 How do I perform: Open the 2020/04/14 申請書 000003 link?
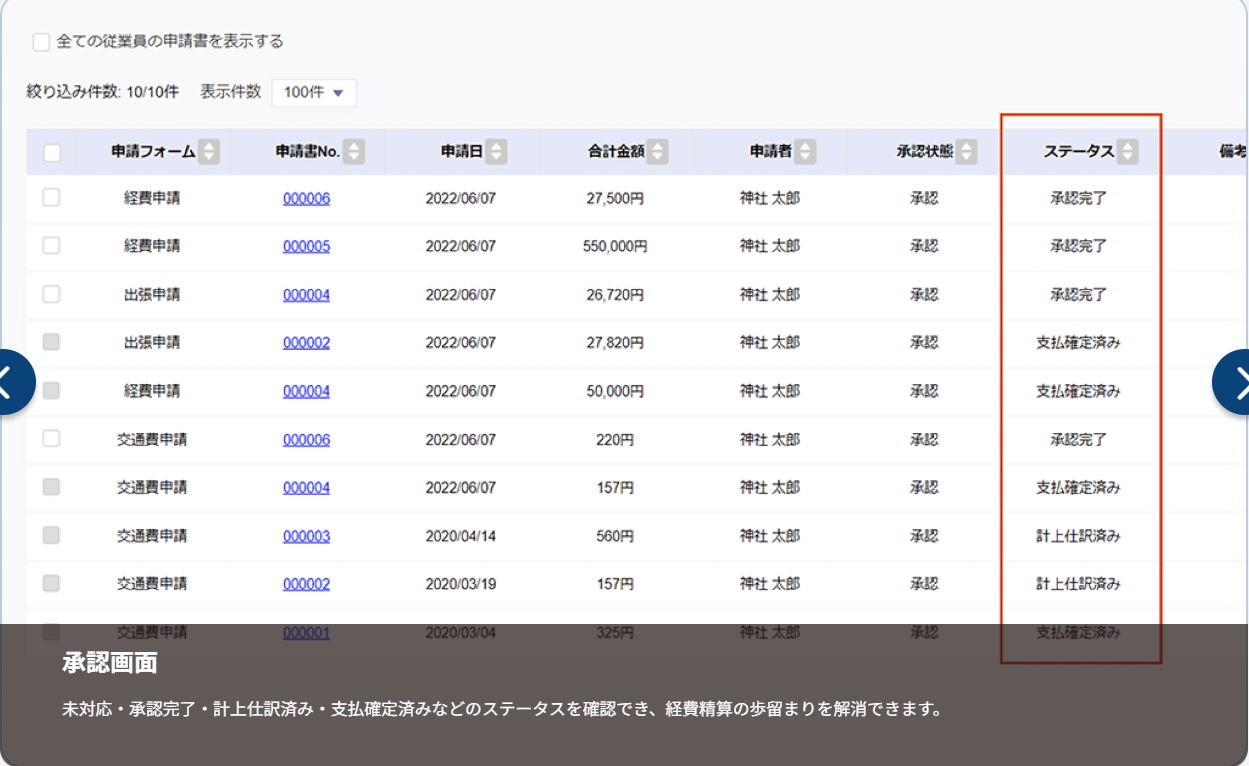[x=306, y=536]
